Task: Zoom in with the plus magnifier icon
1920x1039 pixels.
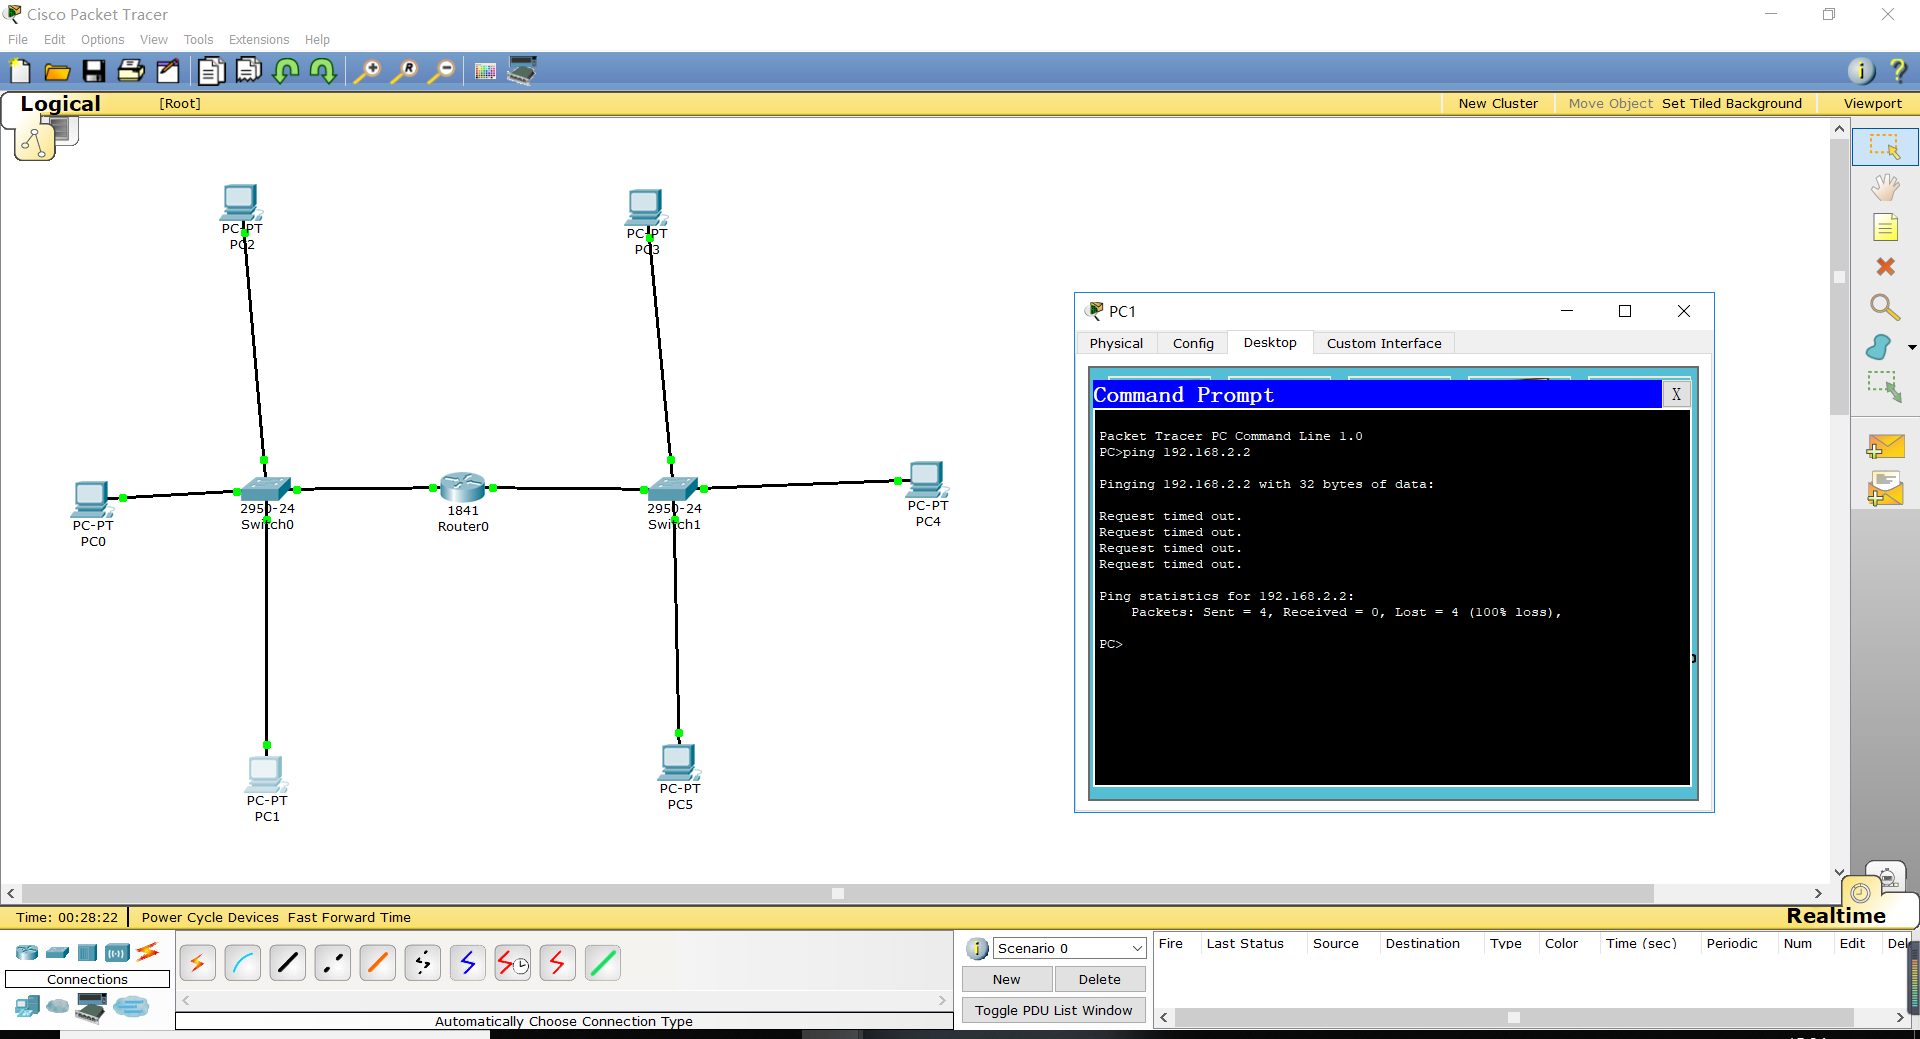Action: pos(367,71)
